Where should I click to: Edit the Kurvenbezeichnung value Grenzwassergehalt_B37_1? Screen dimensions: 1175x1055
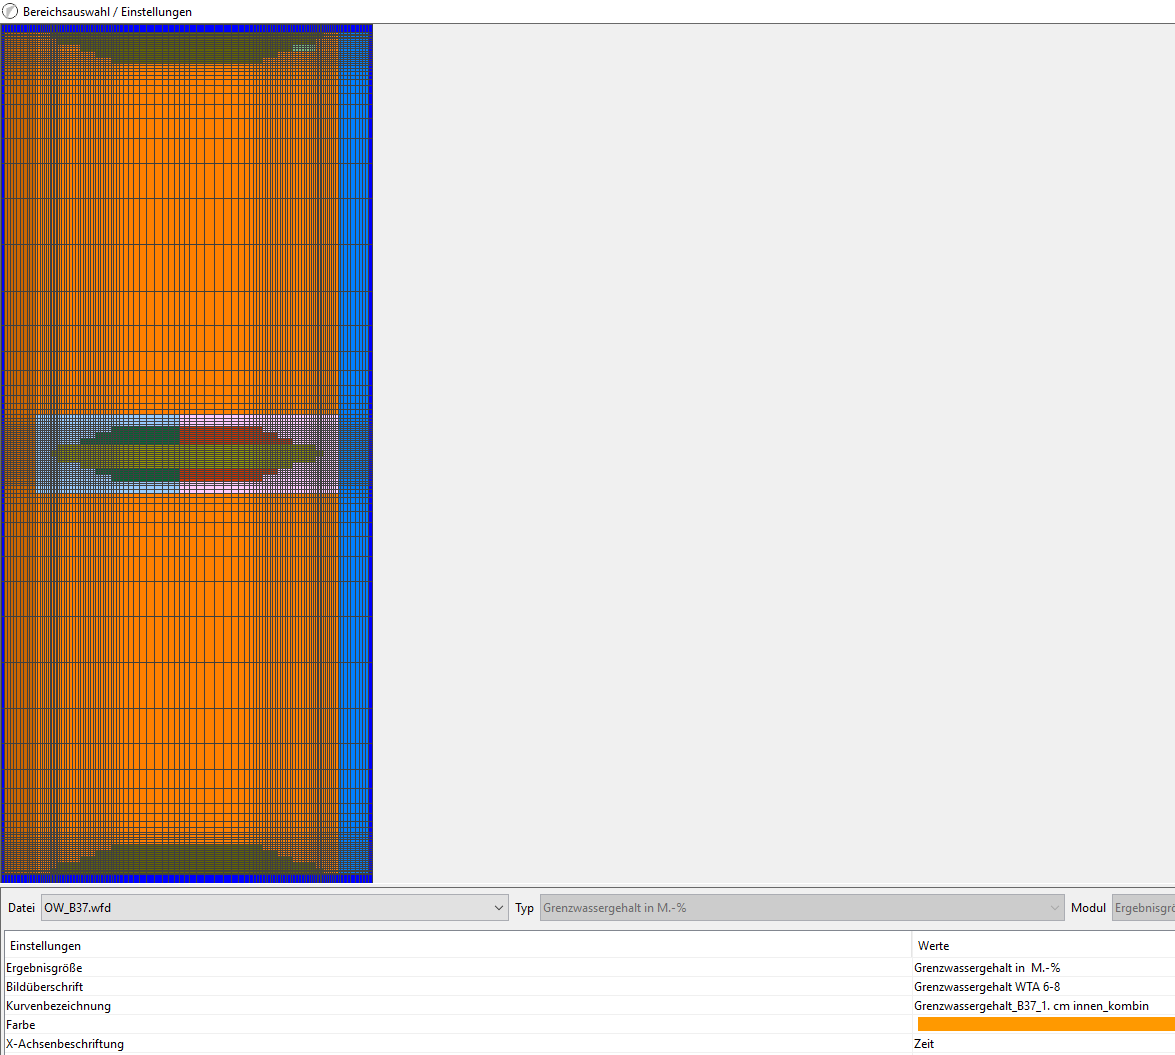(x=1031, y=1006)
